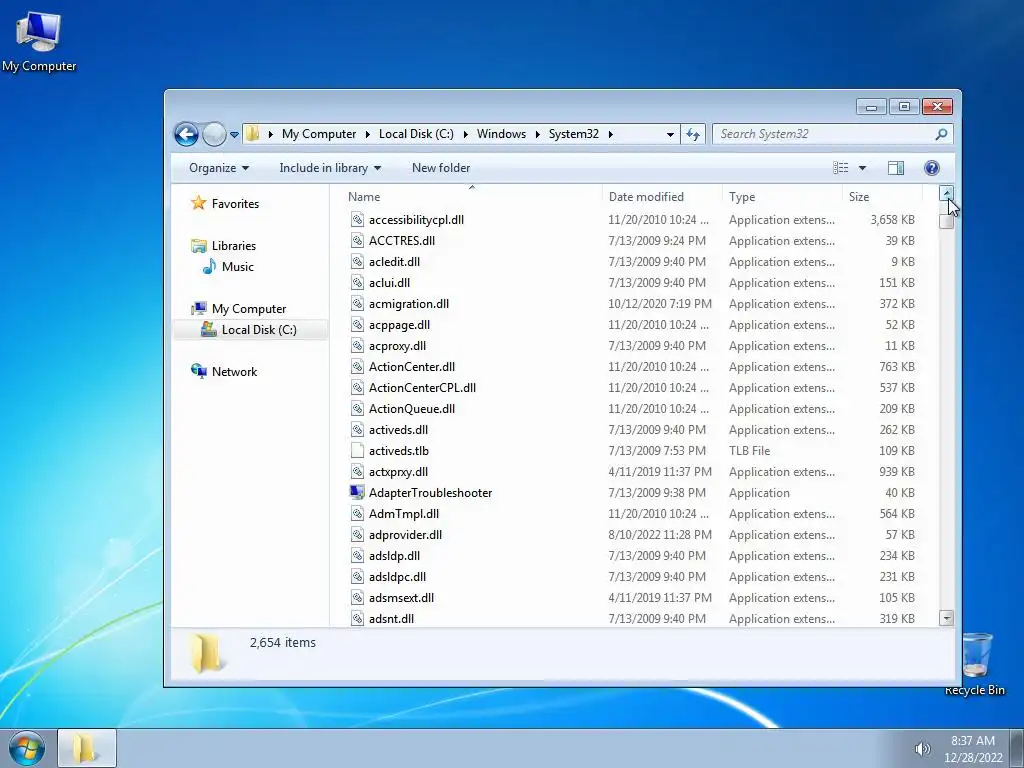The width and height of the screenshot is (1024, 768).
Task: Select adsmsext.dll file name
Action: 401,598
